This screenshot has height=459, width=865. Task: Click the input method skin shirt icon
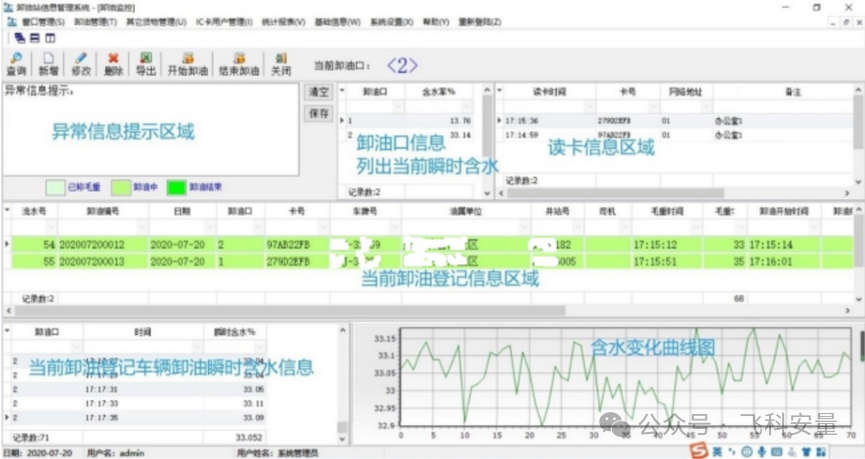pyautogui.click(x=806, y=452)
